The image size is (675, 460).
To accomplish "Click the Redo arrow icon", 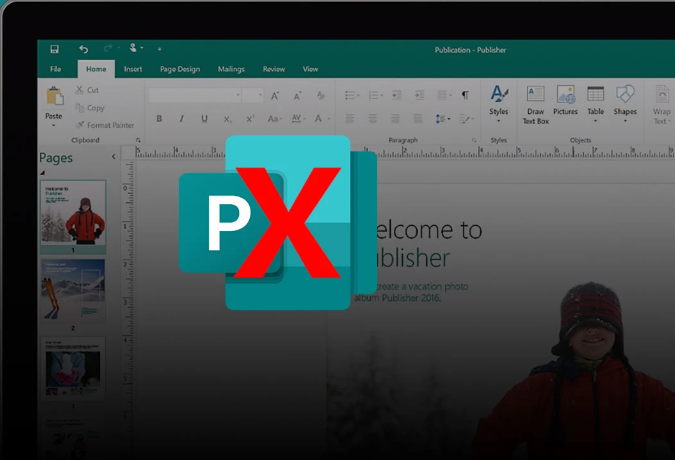I will click(x=108, y=48).
